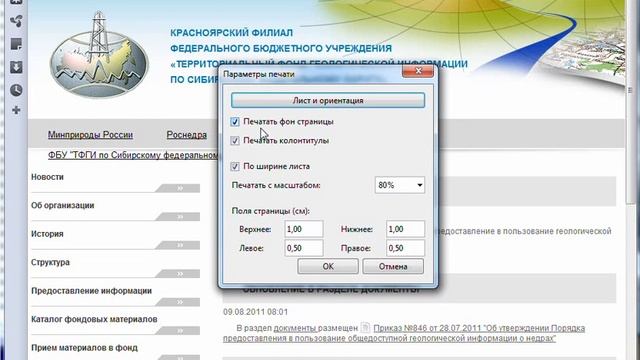Open Прием материалов в фонд item
This screenshot has height=360, width=640.
(84, 348)
